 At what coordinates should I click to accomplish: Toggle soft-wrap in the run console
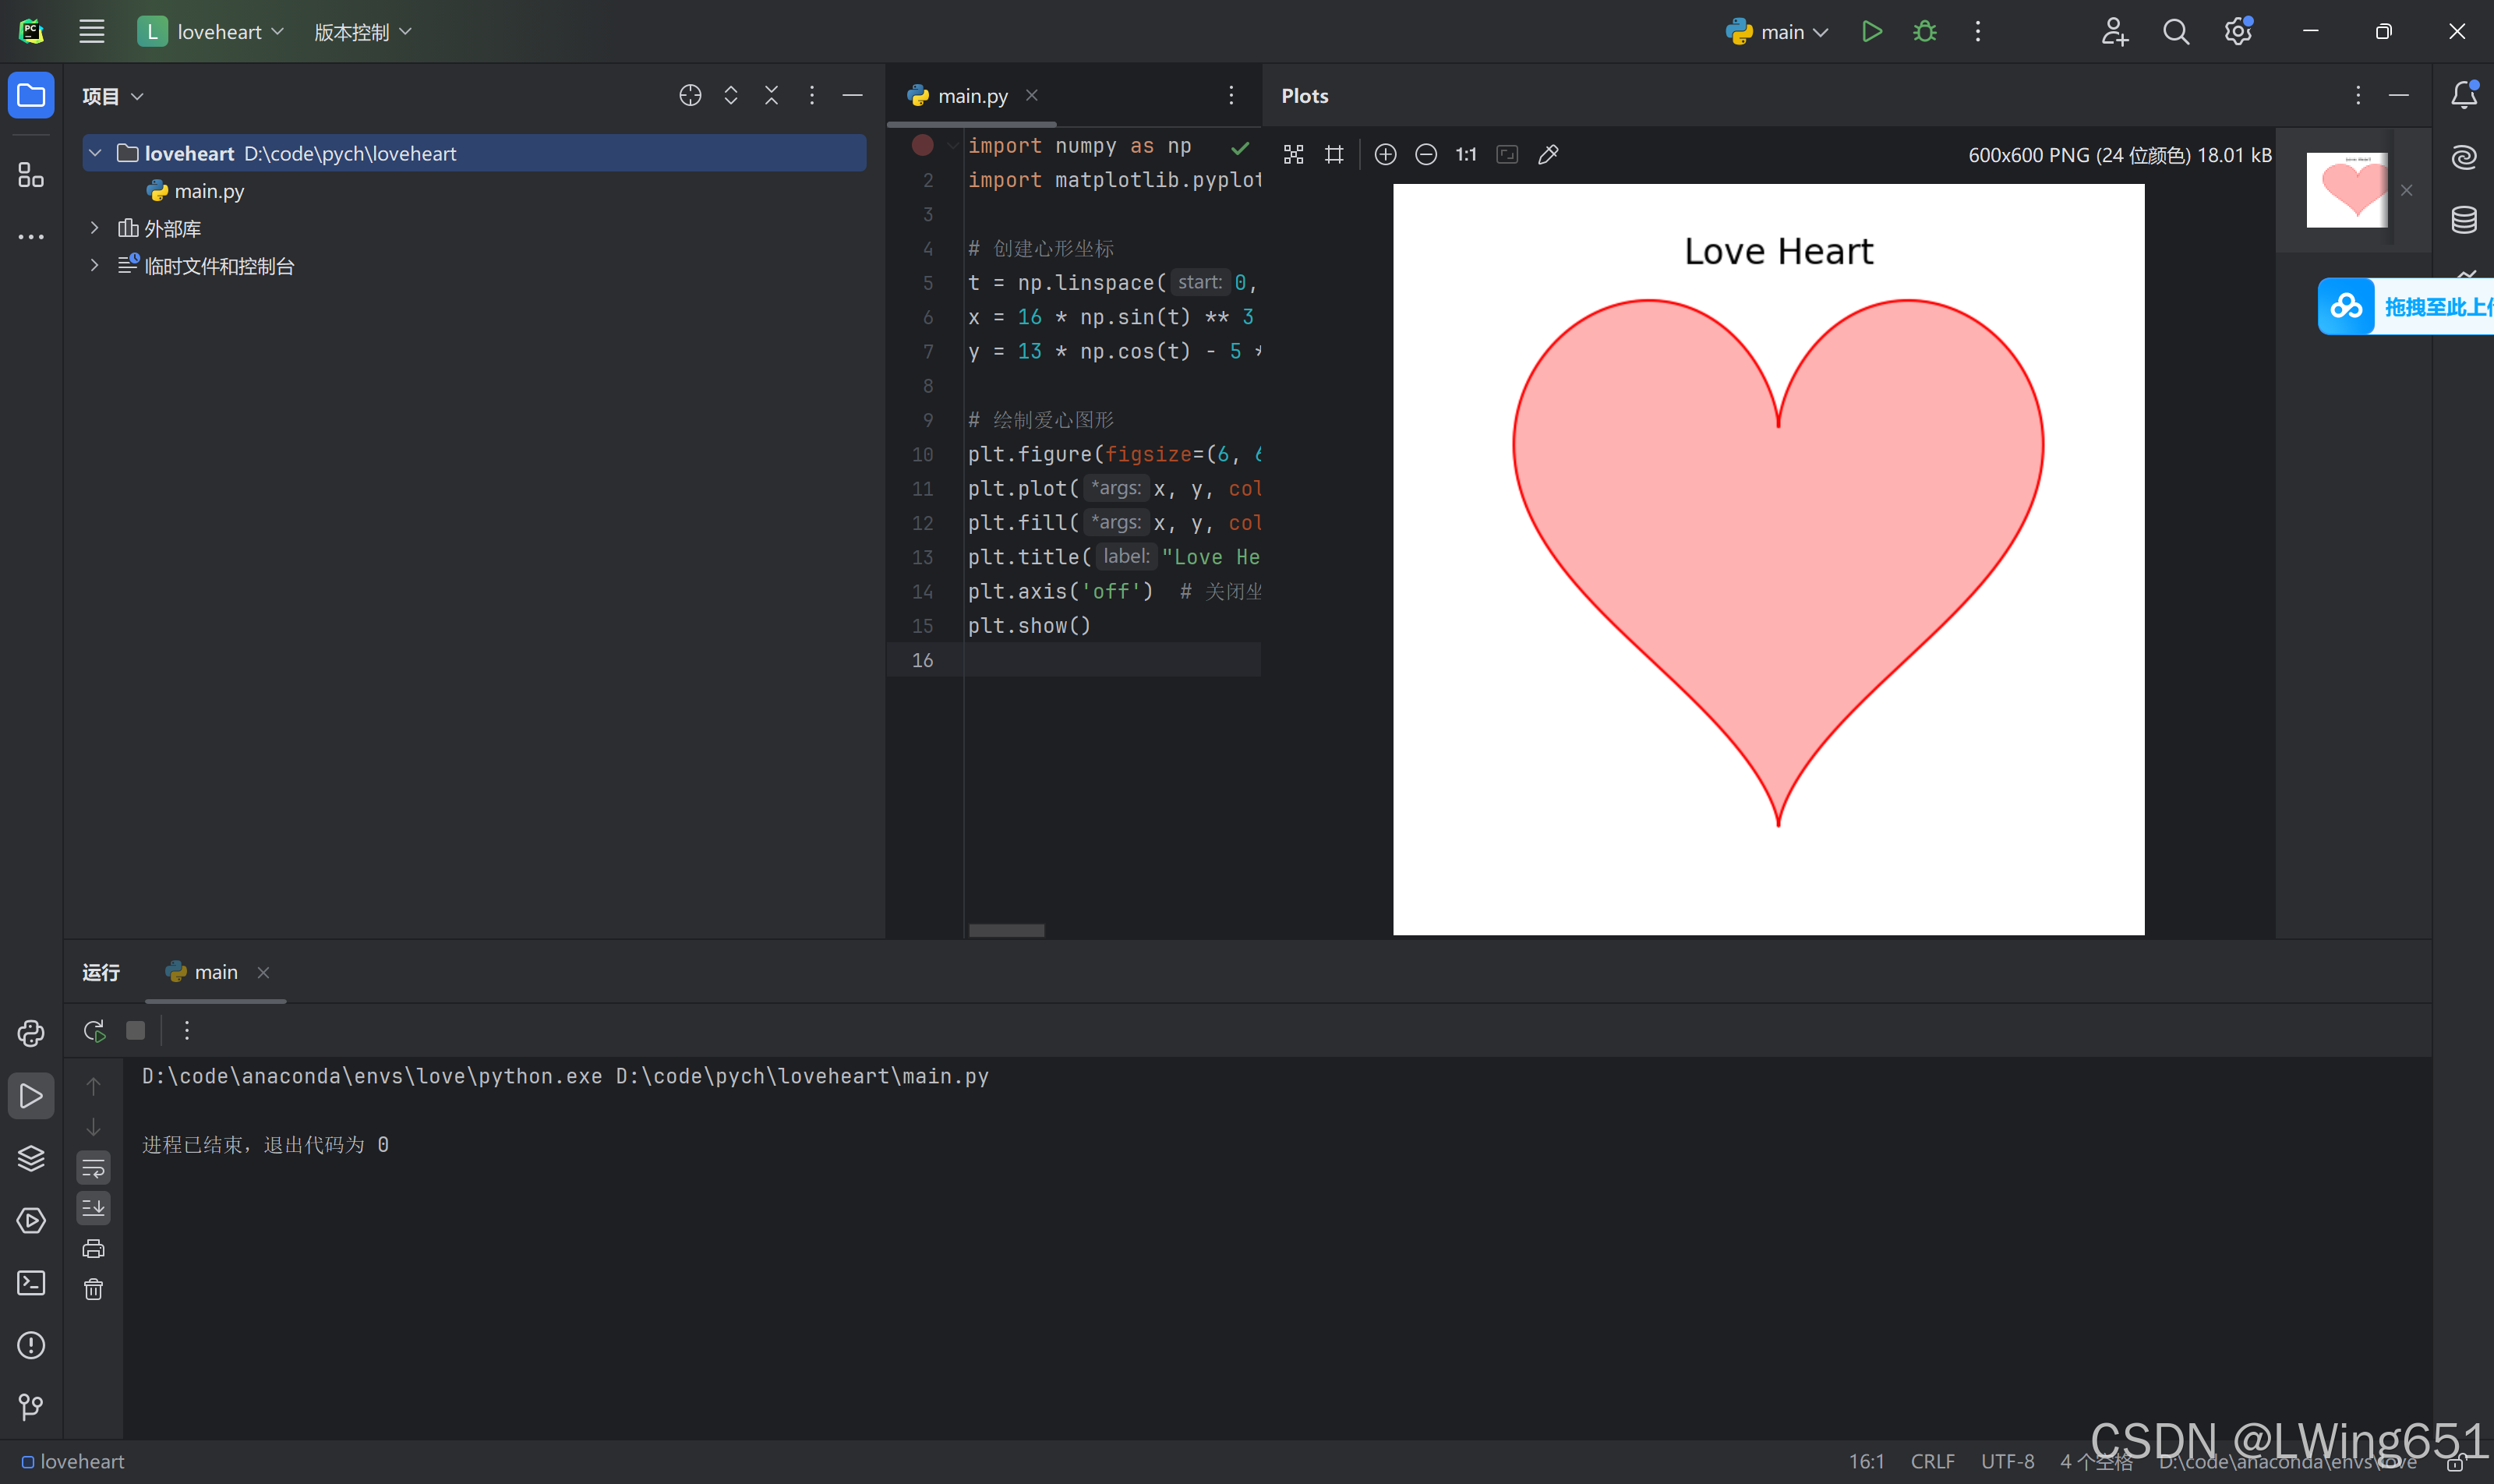94,1167
